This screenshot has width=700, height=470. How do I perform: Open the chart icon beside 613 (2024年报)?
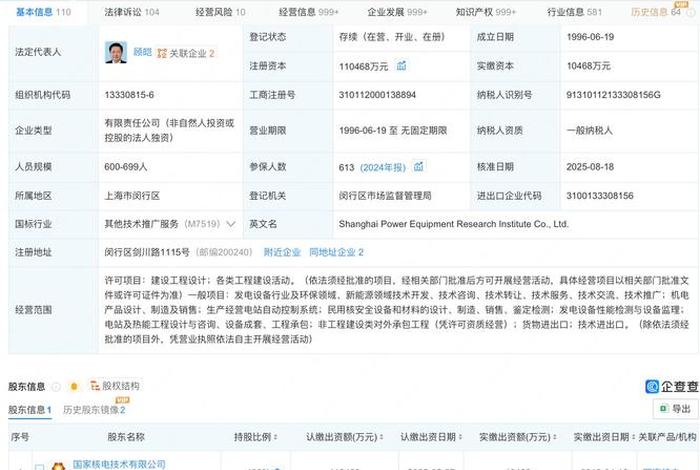418,166
